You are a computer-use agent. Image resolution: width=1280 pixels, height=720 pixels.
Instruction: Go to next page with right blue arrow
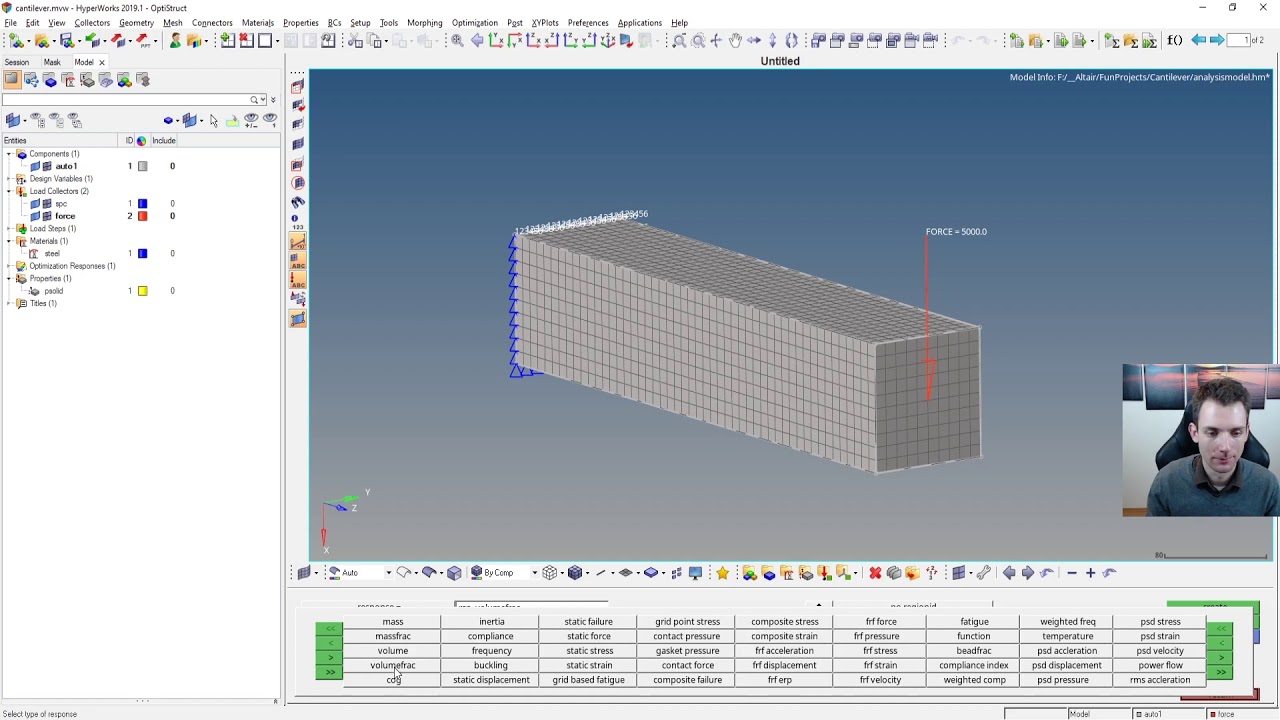click(1216, 41)
